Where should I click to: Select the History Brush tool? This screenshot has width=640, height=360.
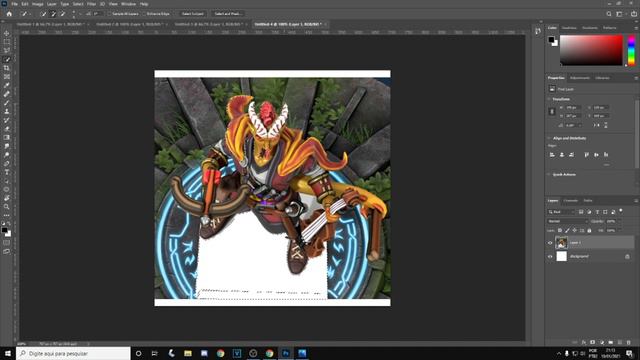(7, 120)
